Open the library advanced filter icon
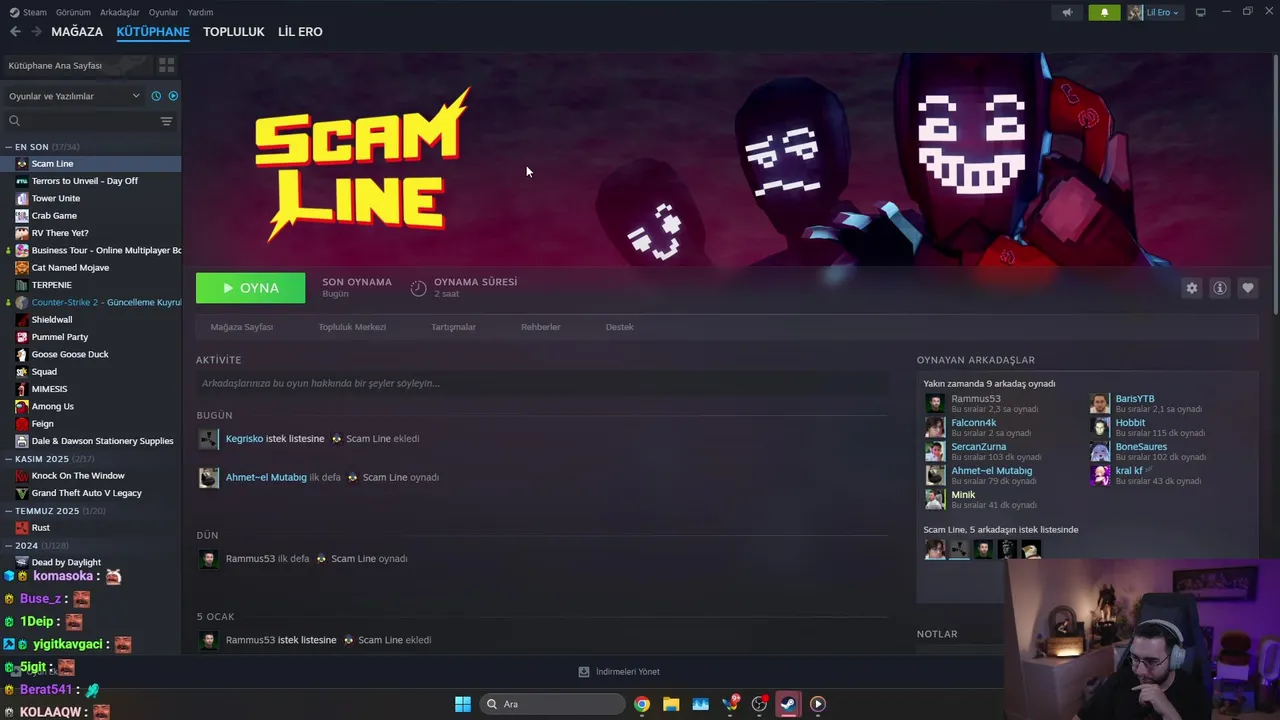Viewport: 1280px width, 720px height. pos(166,121)
